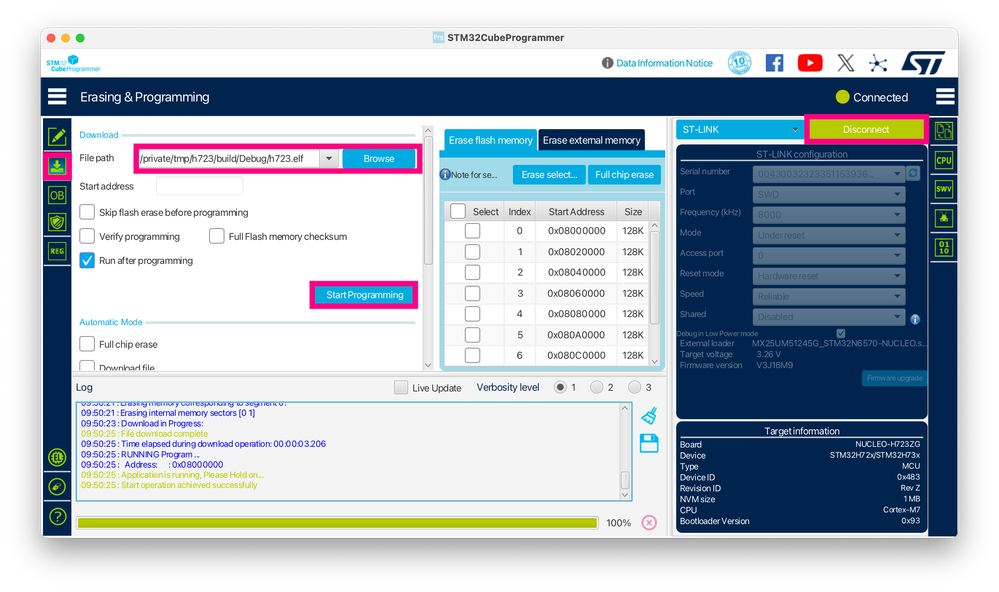Screen dimensions: 999x592
Task: Click in the Start address field
Action: [199, 186]
